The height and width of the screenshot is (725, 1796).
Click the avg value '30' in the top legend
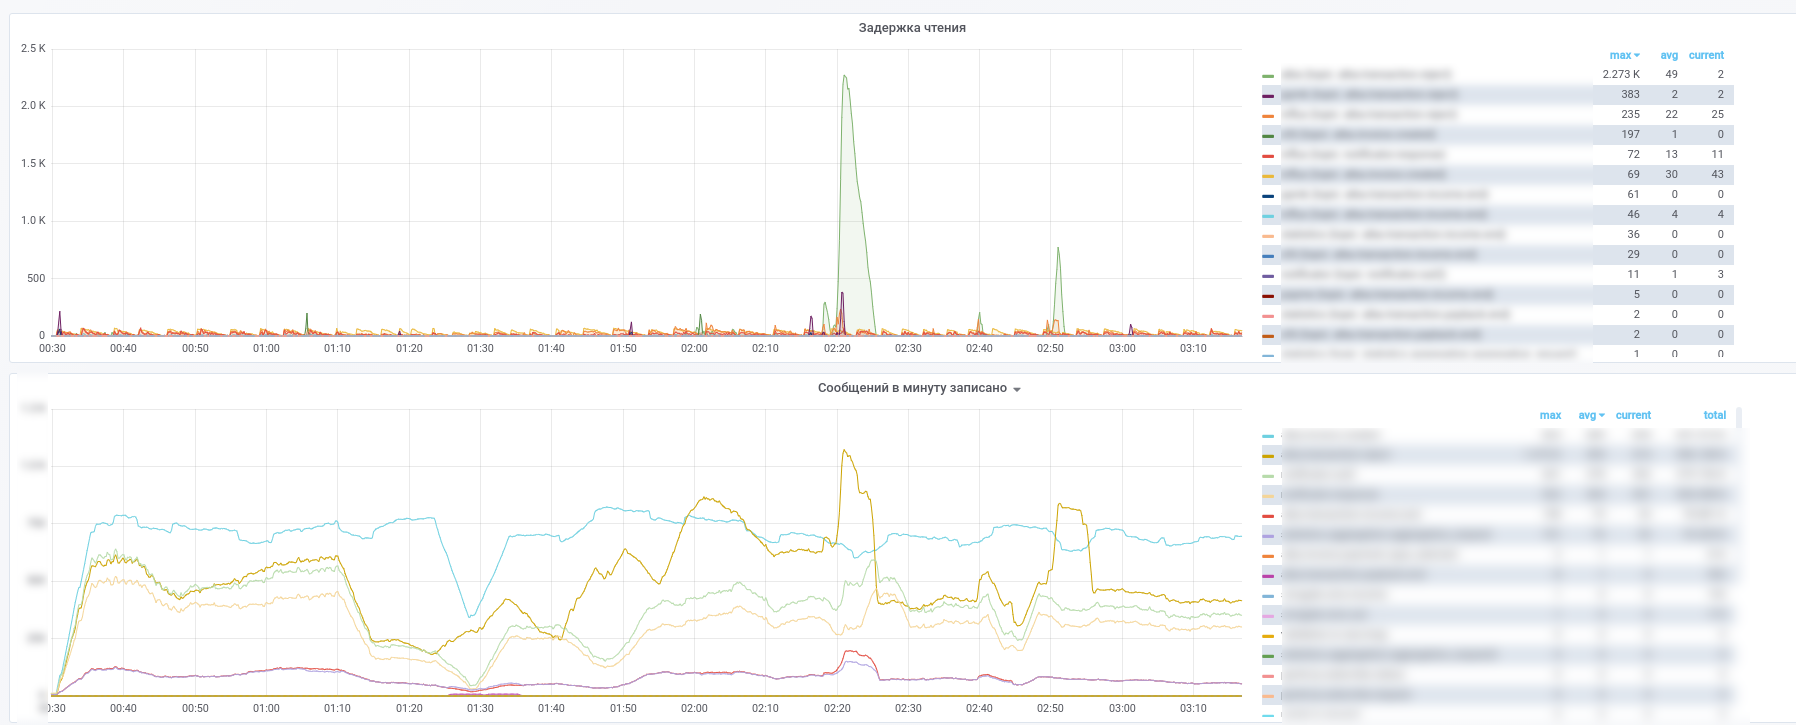[1671, 174]
